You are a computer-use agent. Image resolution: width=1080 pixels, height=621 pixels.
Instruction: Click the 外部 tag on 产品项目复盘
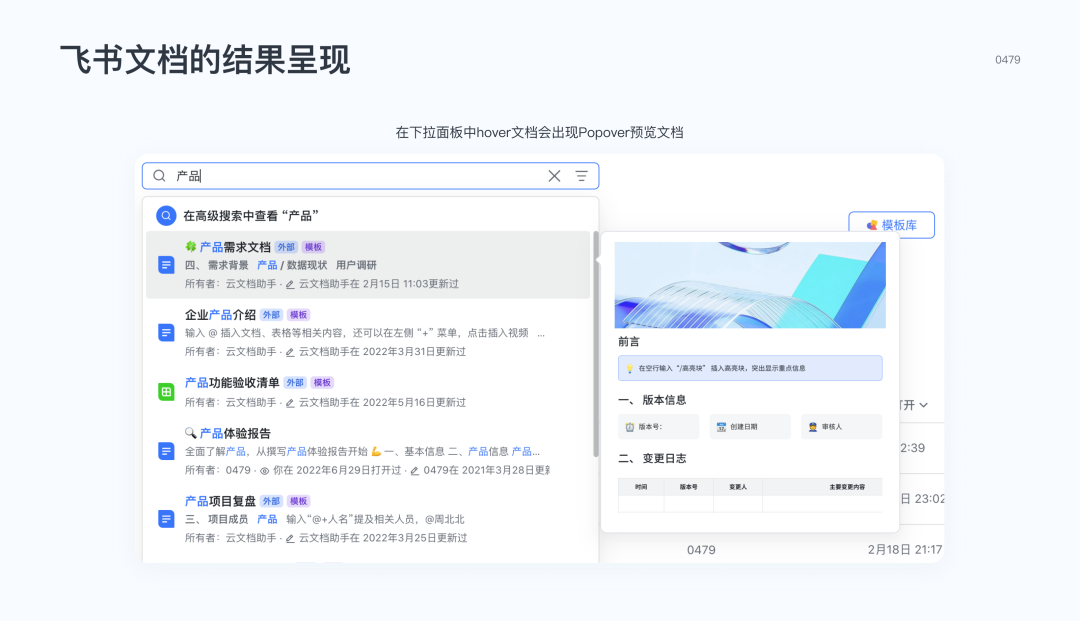[271, 501]
